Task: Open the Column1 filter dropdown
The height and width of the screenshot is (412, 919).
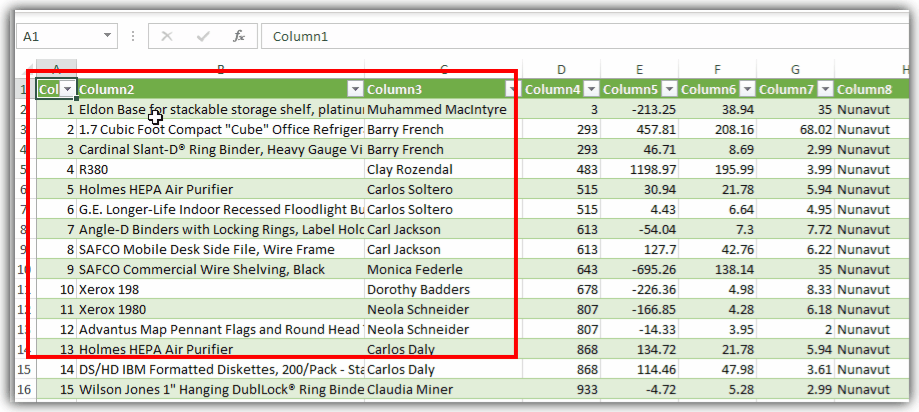Action: coord(69,89)
